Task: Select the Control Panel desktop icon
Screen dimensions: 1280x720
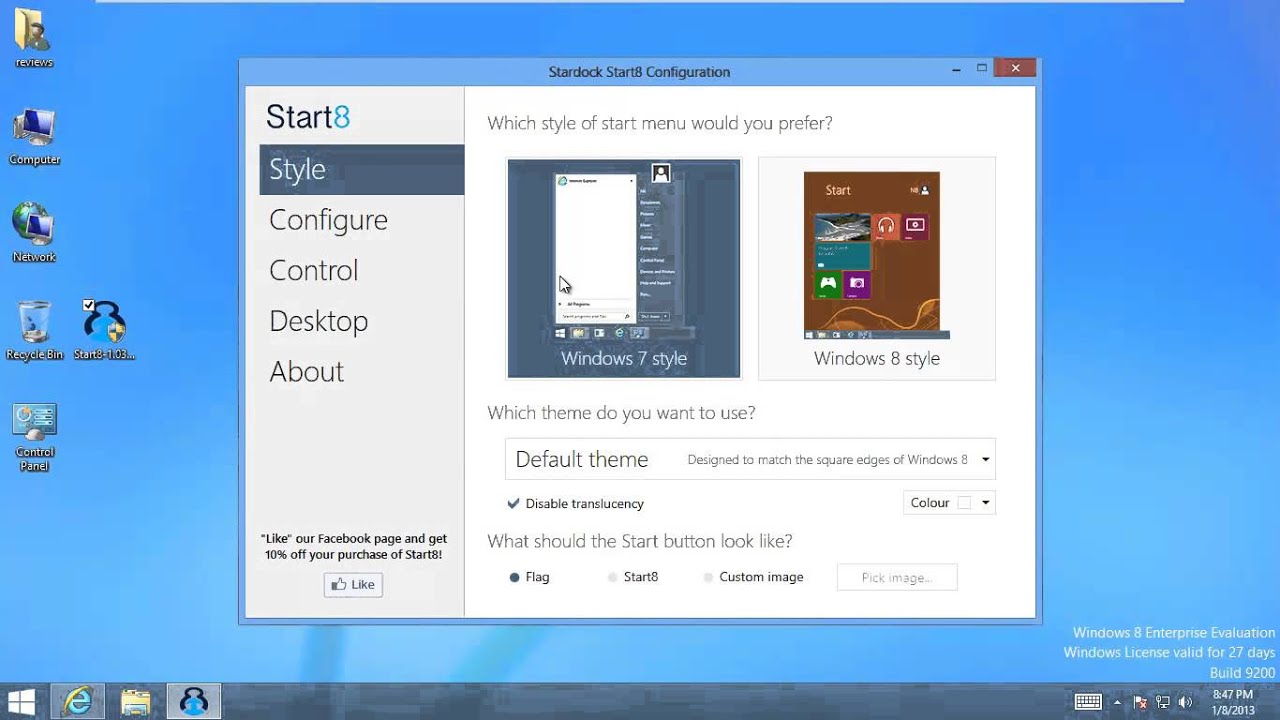Action: pyautogui.click(x=34, y=437)
